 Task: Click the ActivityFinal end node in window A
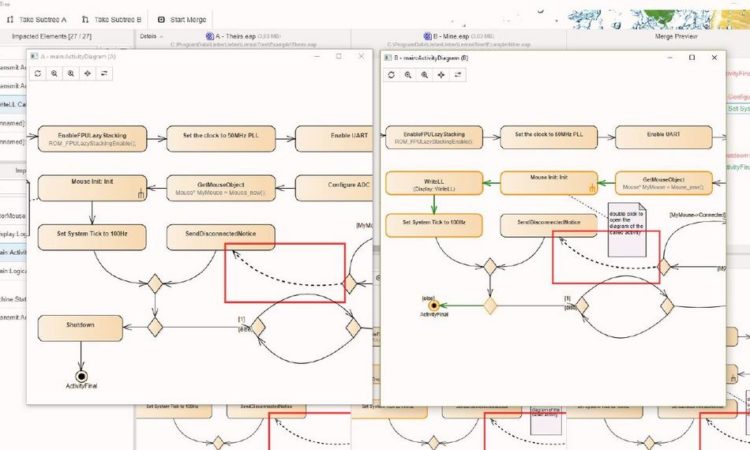pos(81,377)
